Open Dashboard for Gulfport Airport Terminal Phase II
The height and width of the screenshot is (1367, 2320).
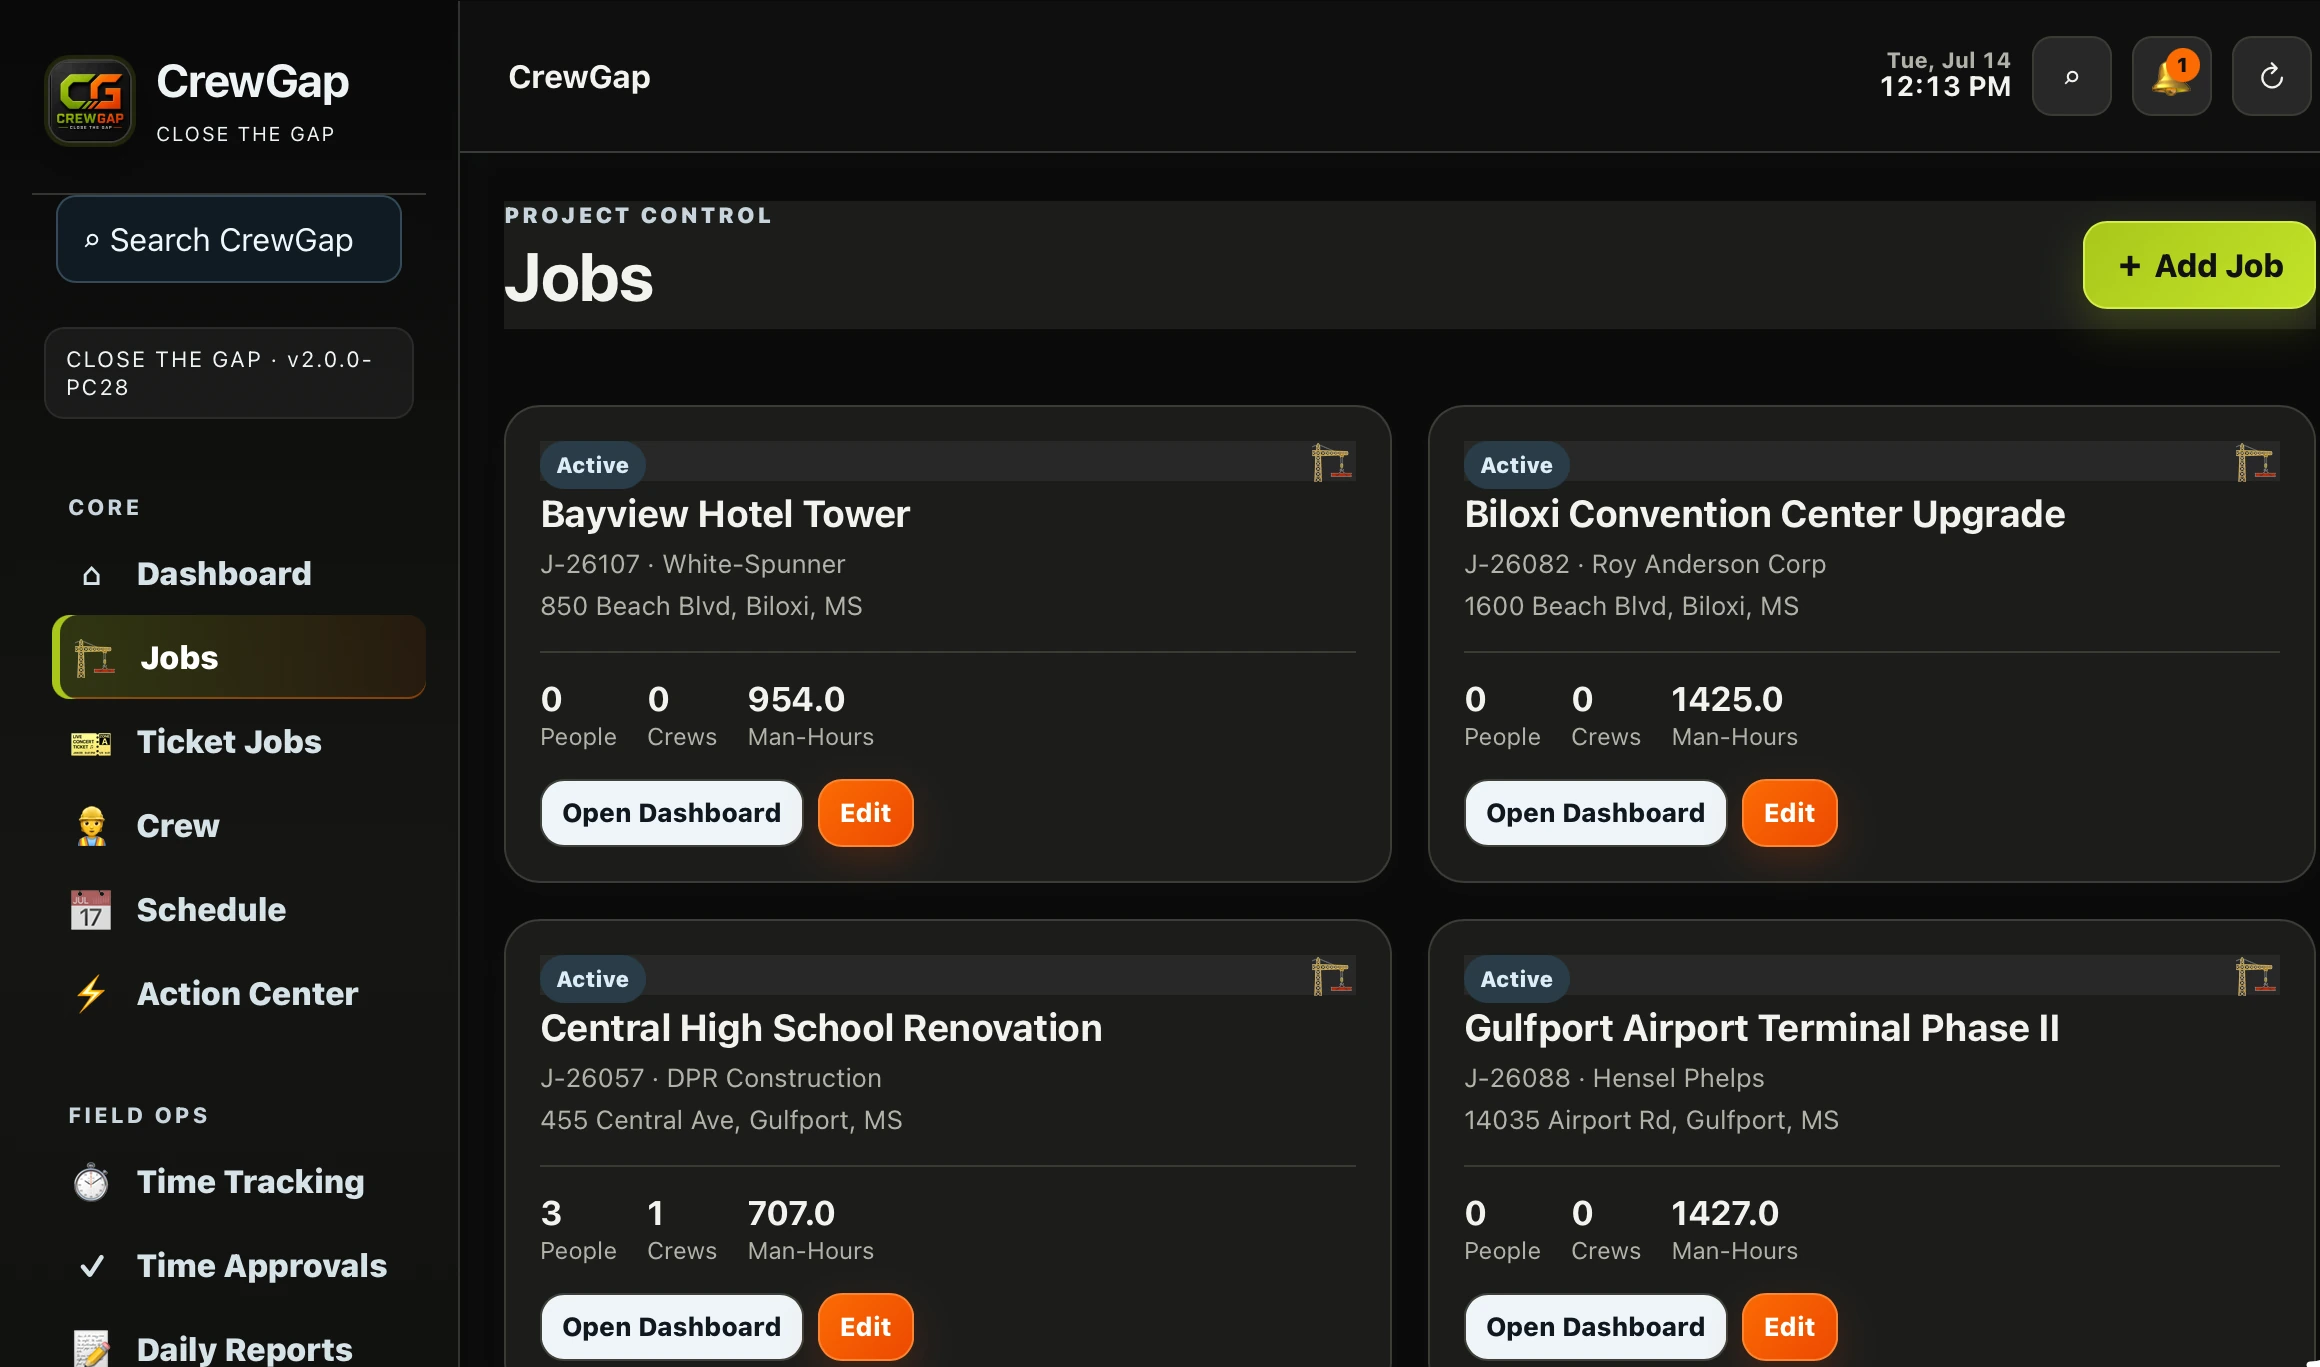point(1595,1327)
